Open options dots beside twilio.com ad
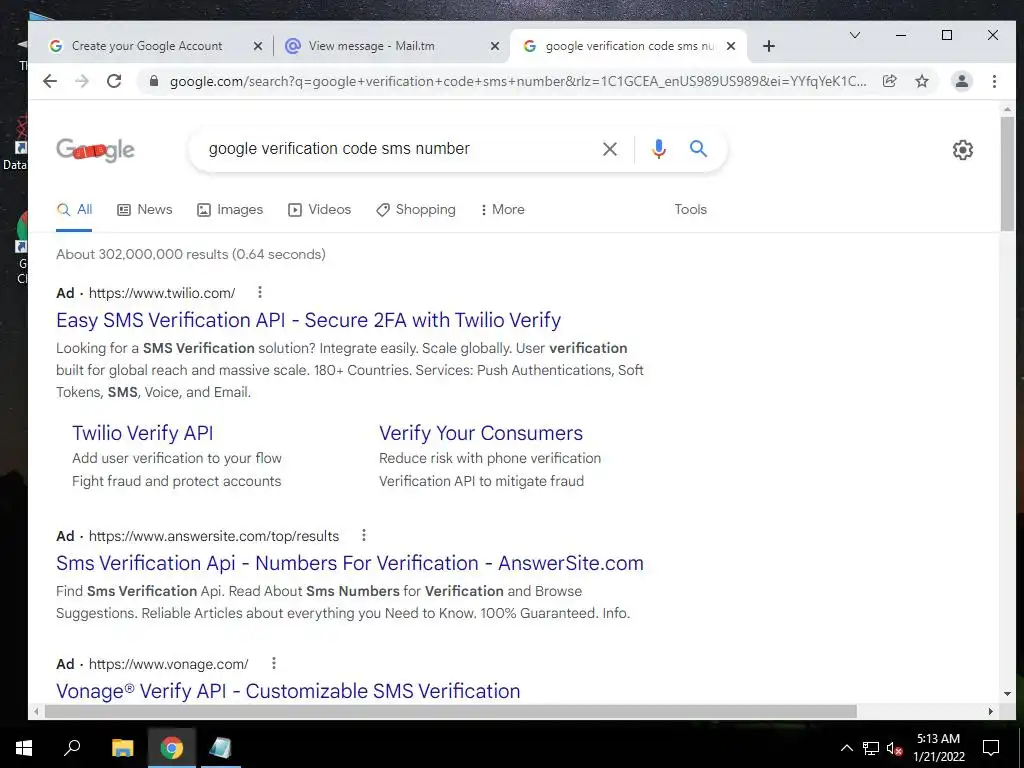The width and height of the screenshot is (1024, 768). 259,292
